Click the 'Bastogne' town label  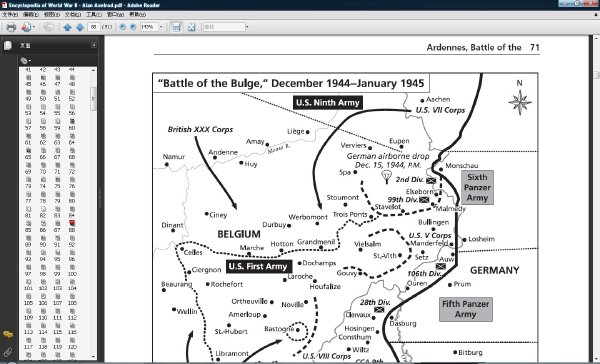tap(279, 329)
